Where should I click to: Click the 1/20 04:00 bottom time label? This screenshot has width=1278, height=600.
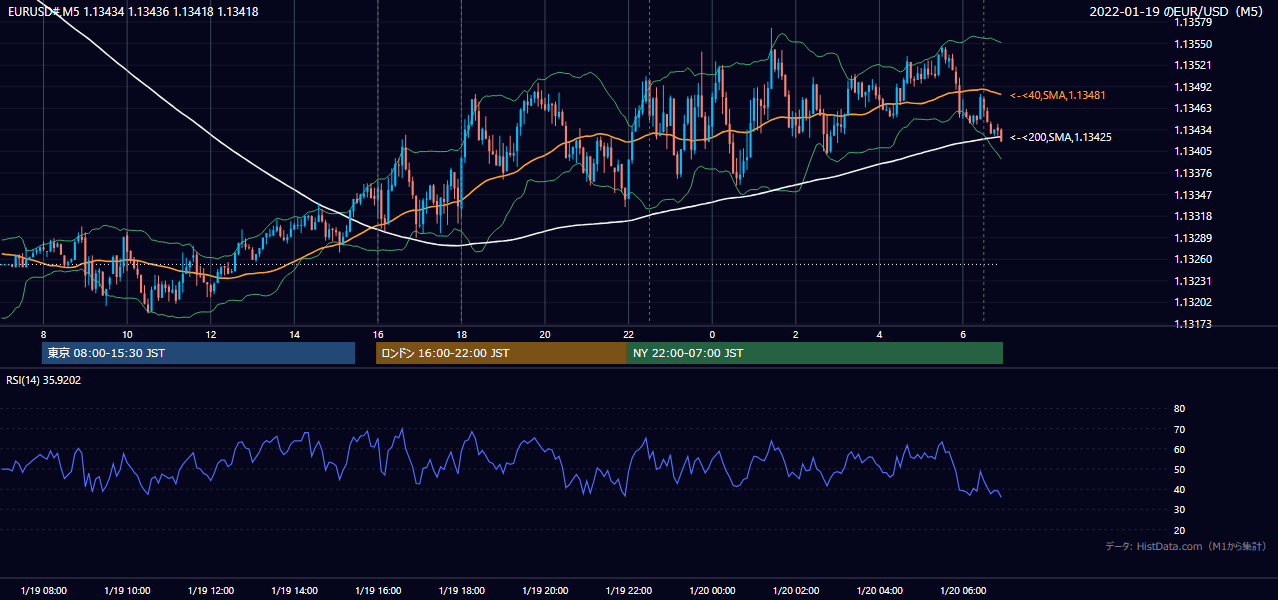pos(879,591)
